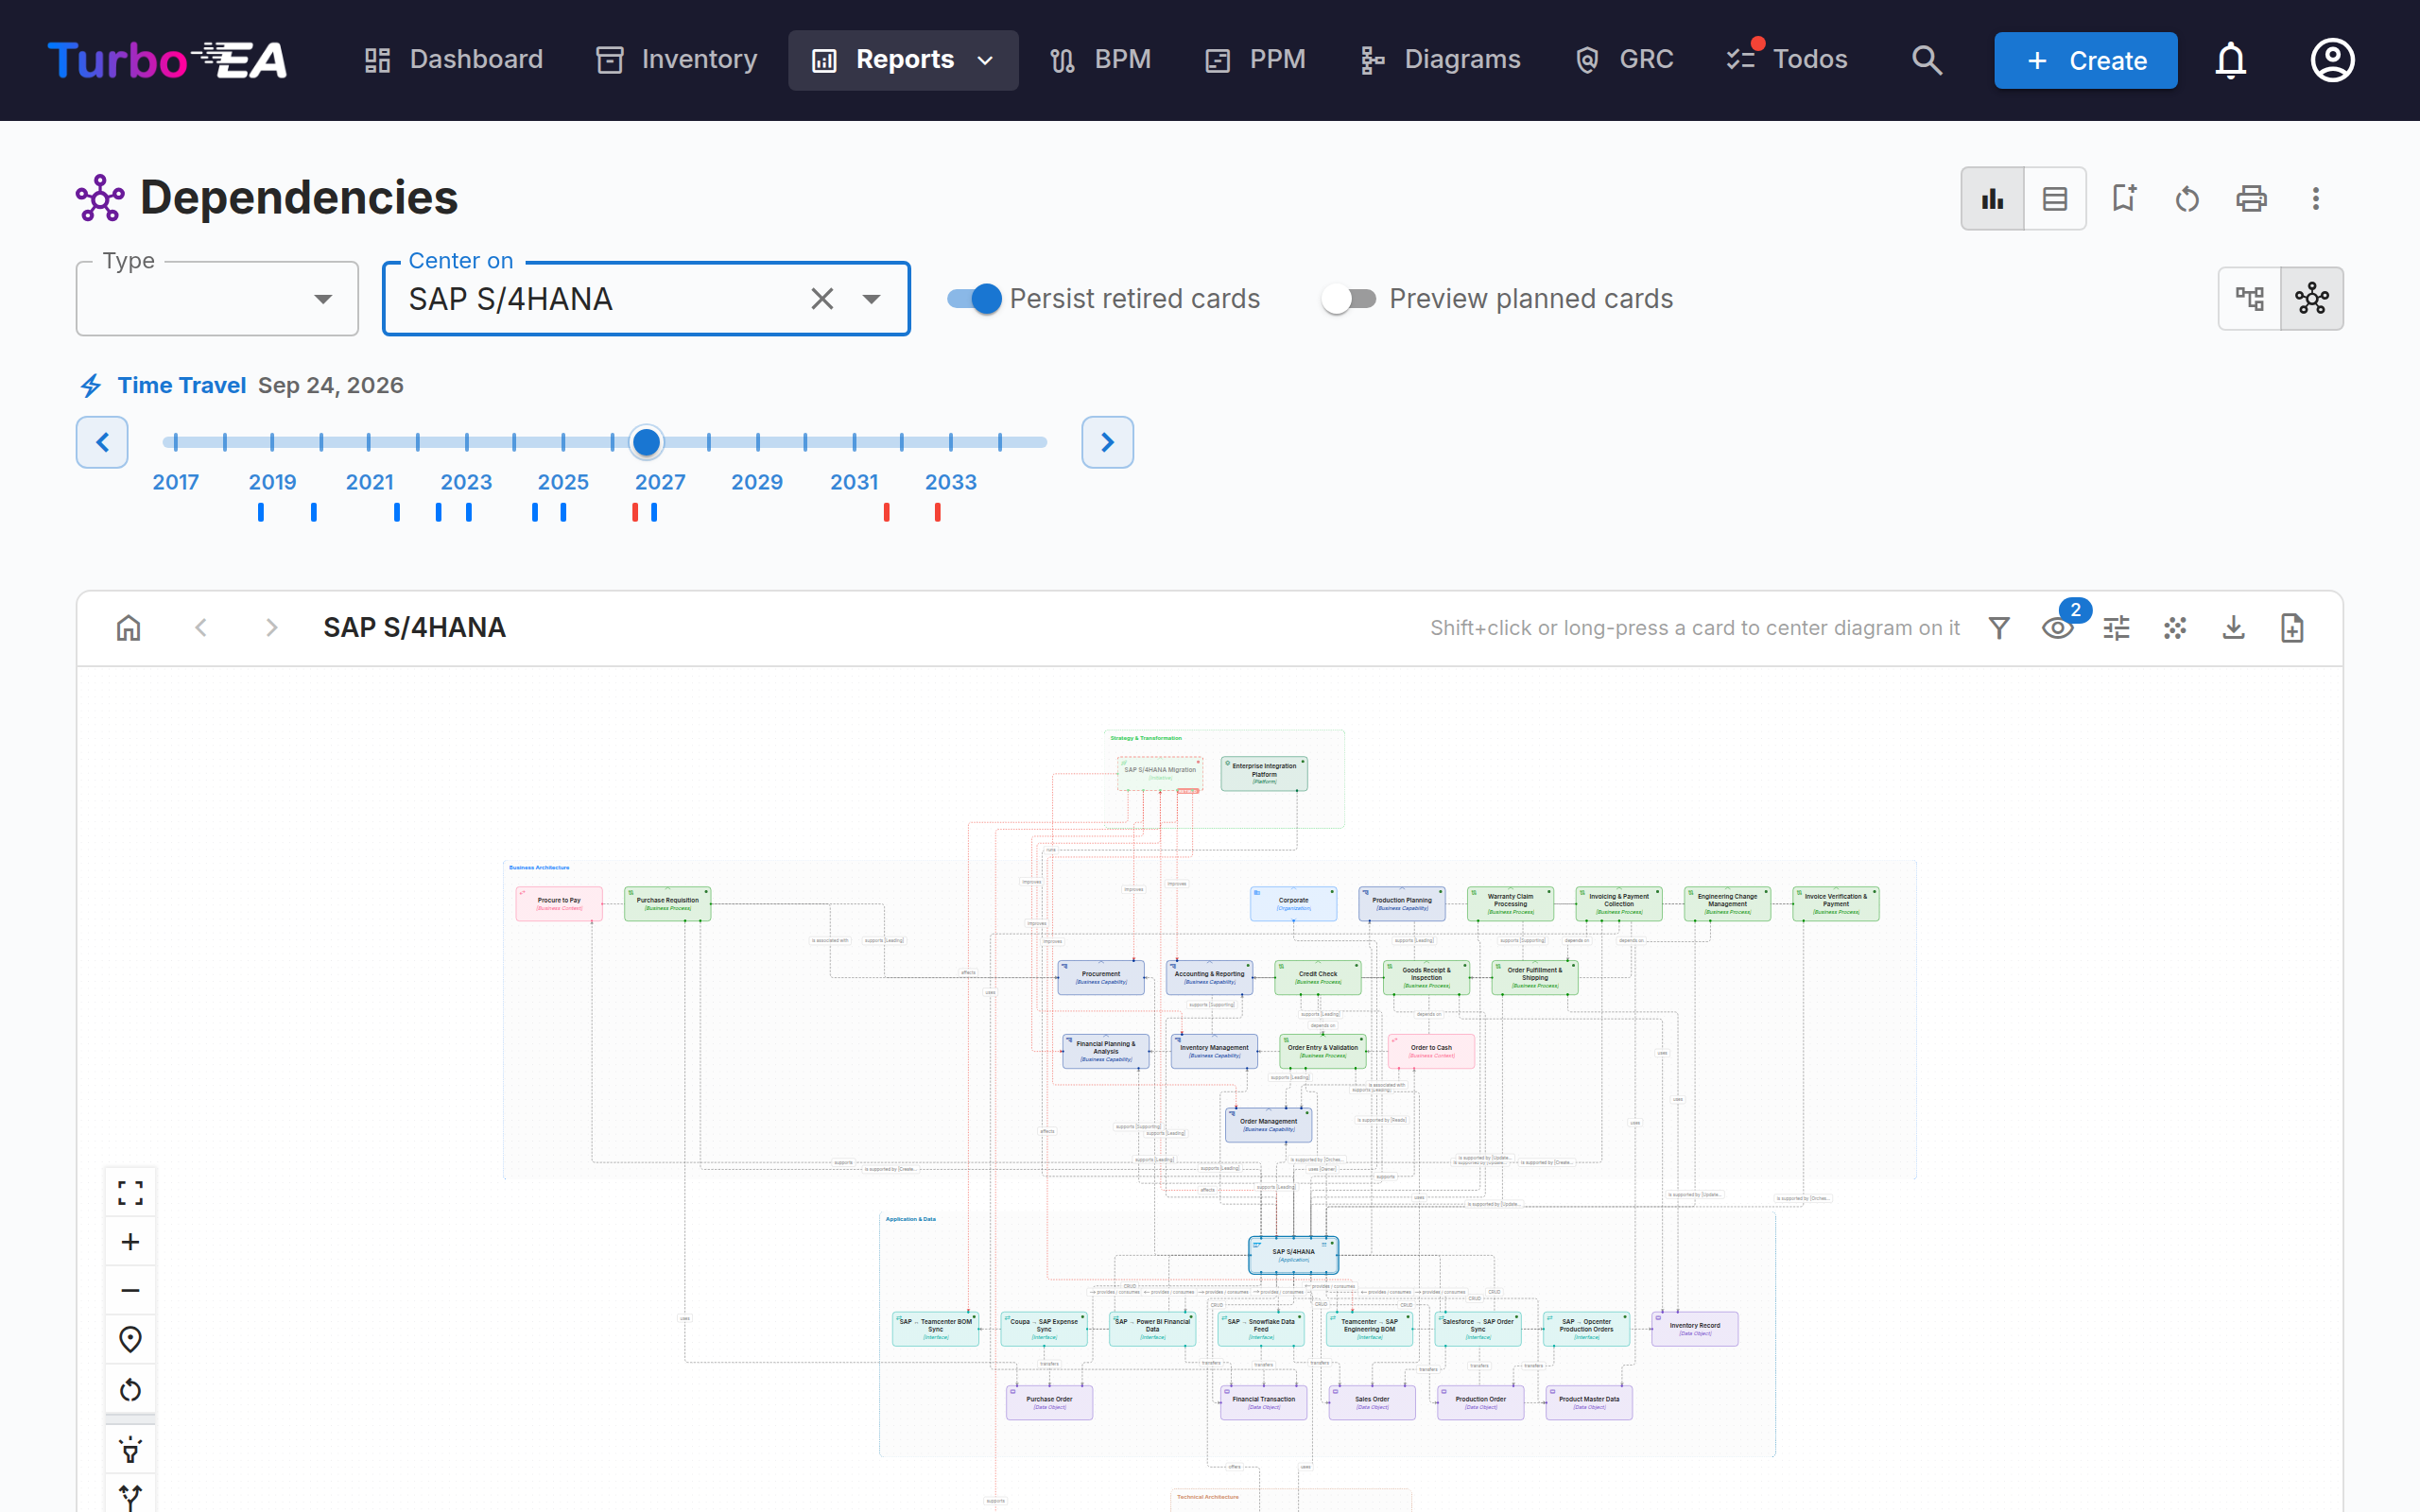Select network graph layout icon
The image size is (2420, 1512).
pyautogui.click(x=2312, y=298)
